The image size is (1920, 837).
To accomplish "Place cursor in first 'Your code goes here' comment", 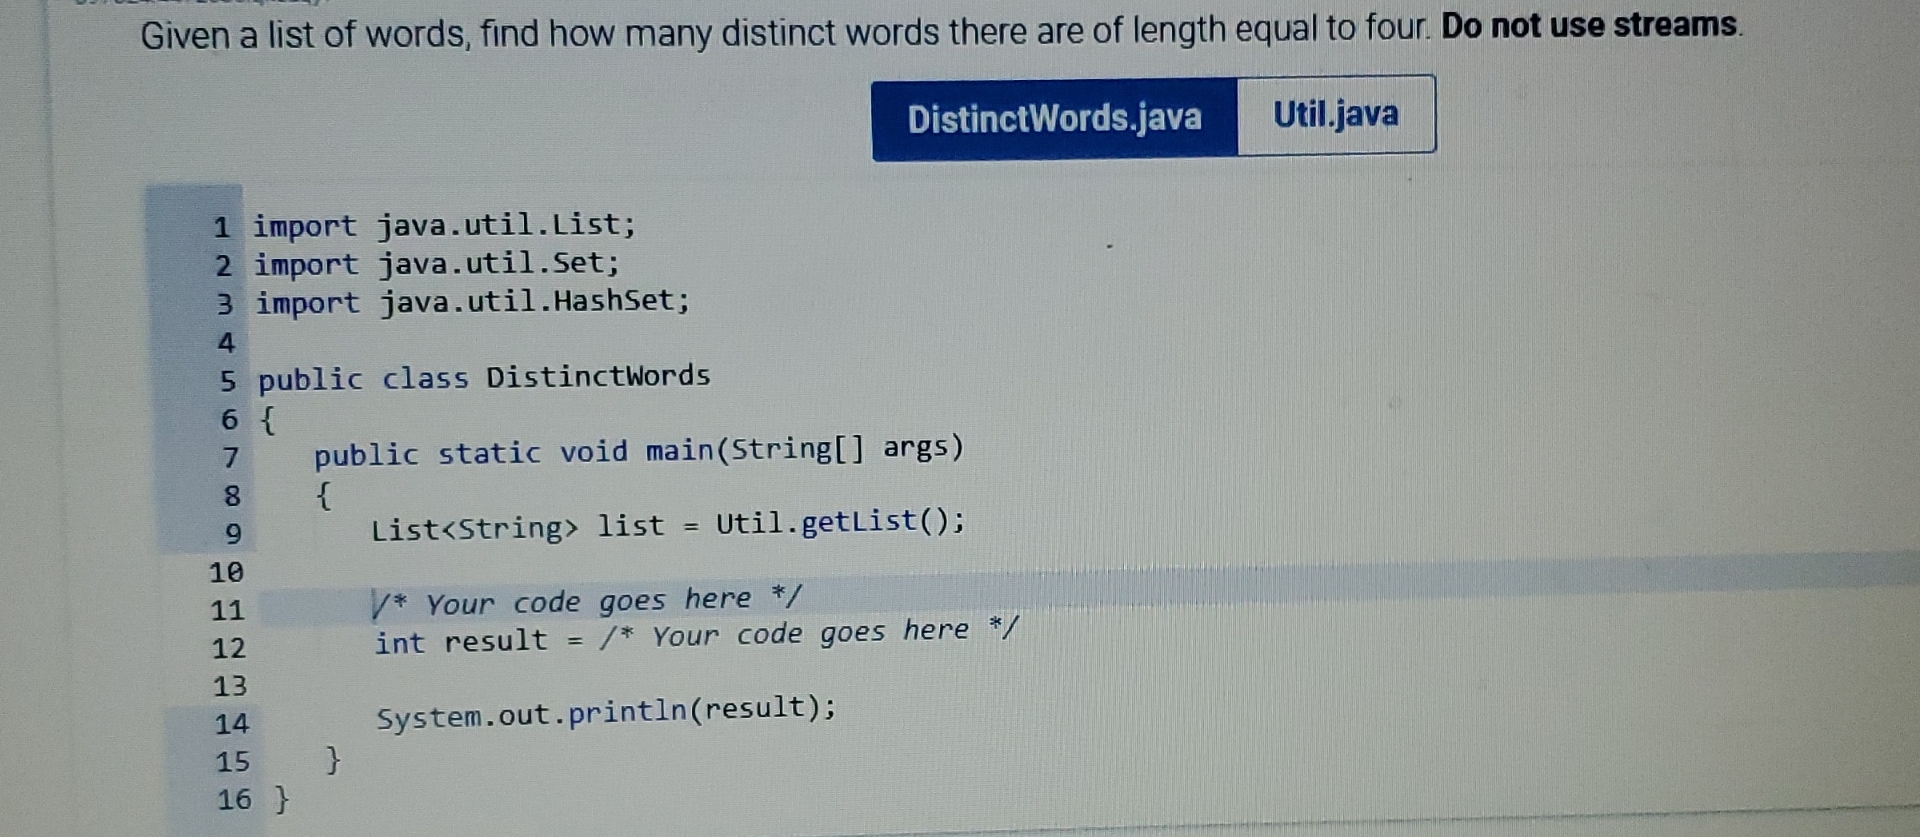I will click(586, 601).
